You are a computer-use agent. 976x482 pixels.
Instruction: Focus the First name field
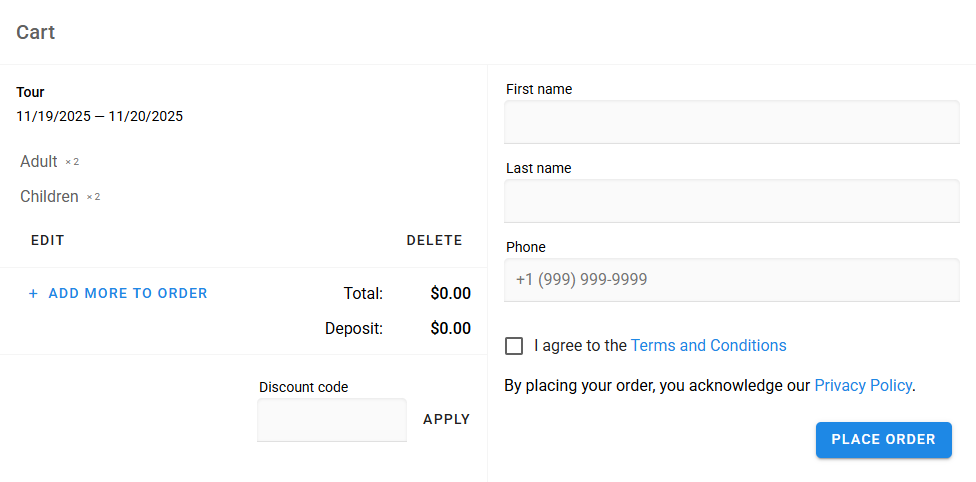731,122
